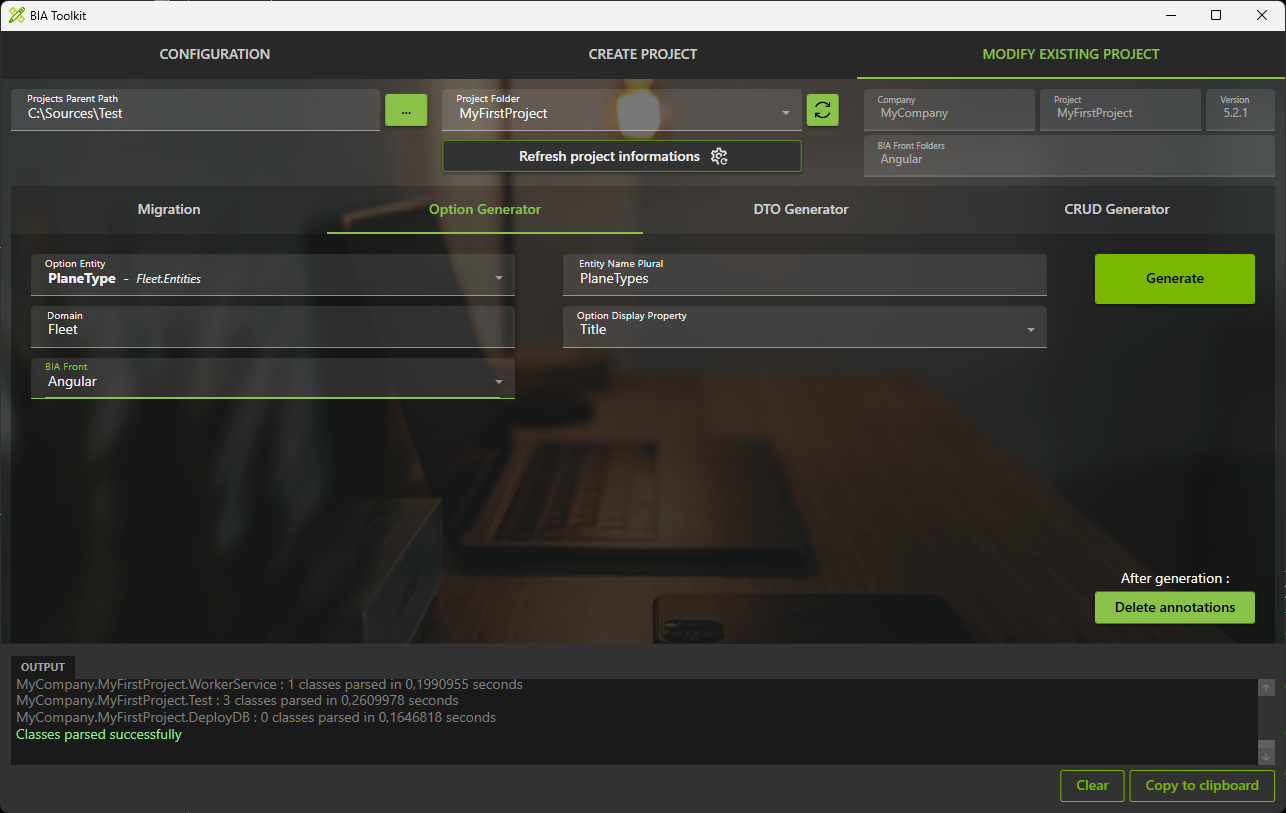
Task: Copy output to clipboard
Action: point(1202,785)
